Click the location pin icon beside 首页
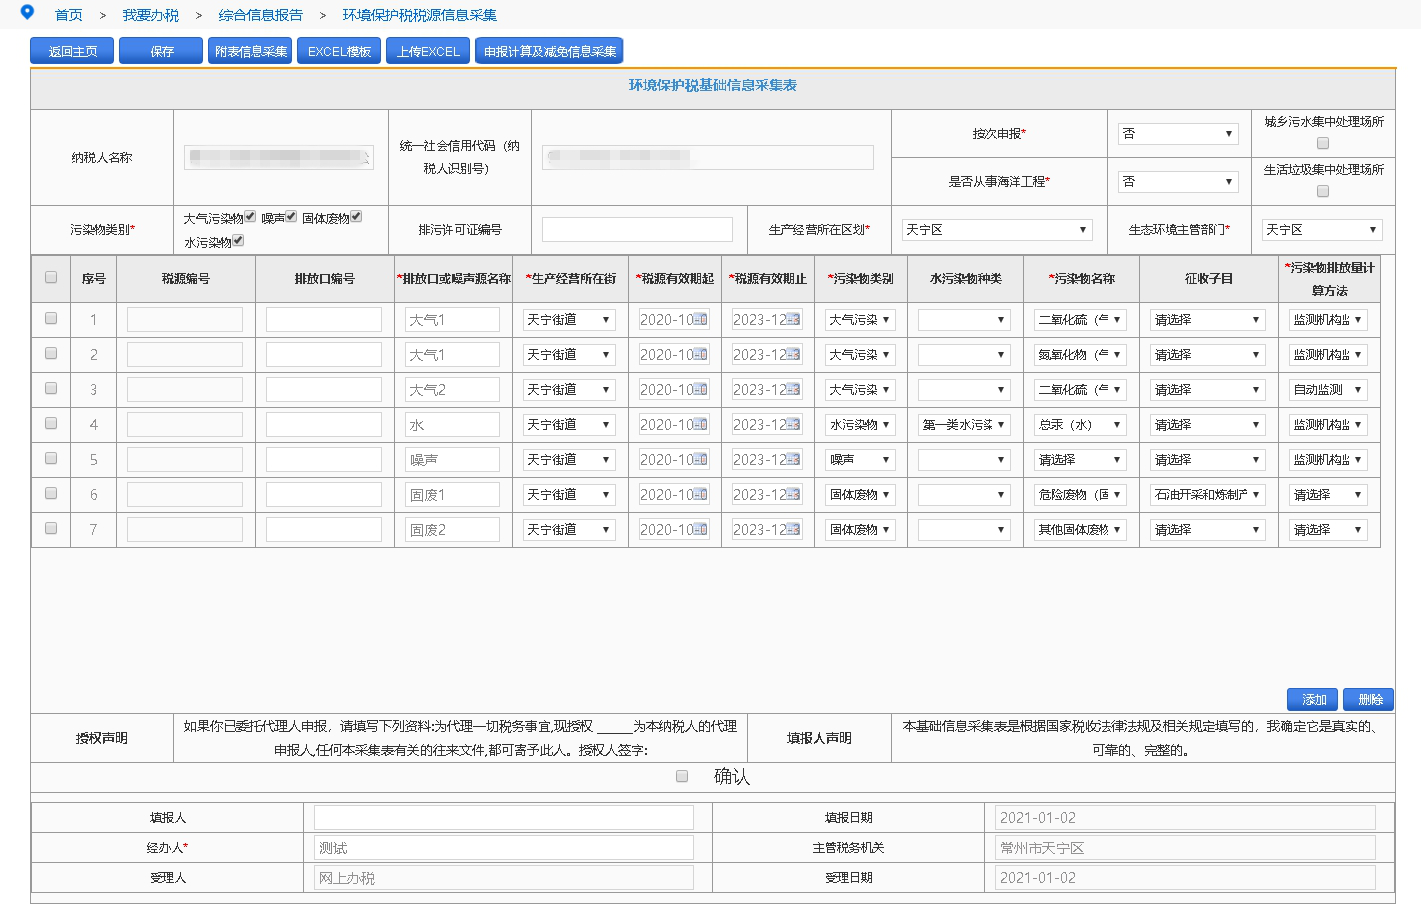This screenshot has height=910, width=1421. pos(27,12)
